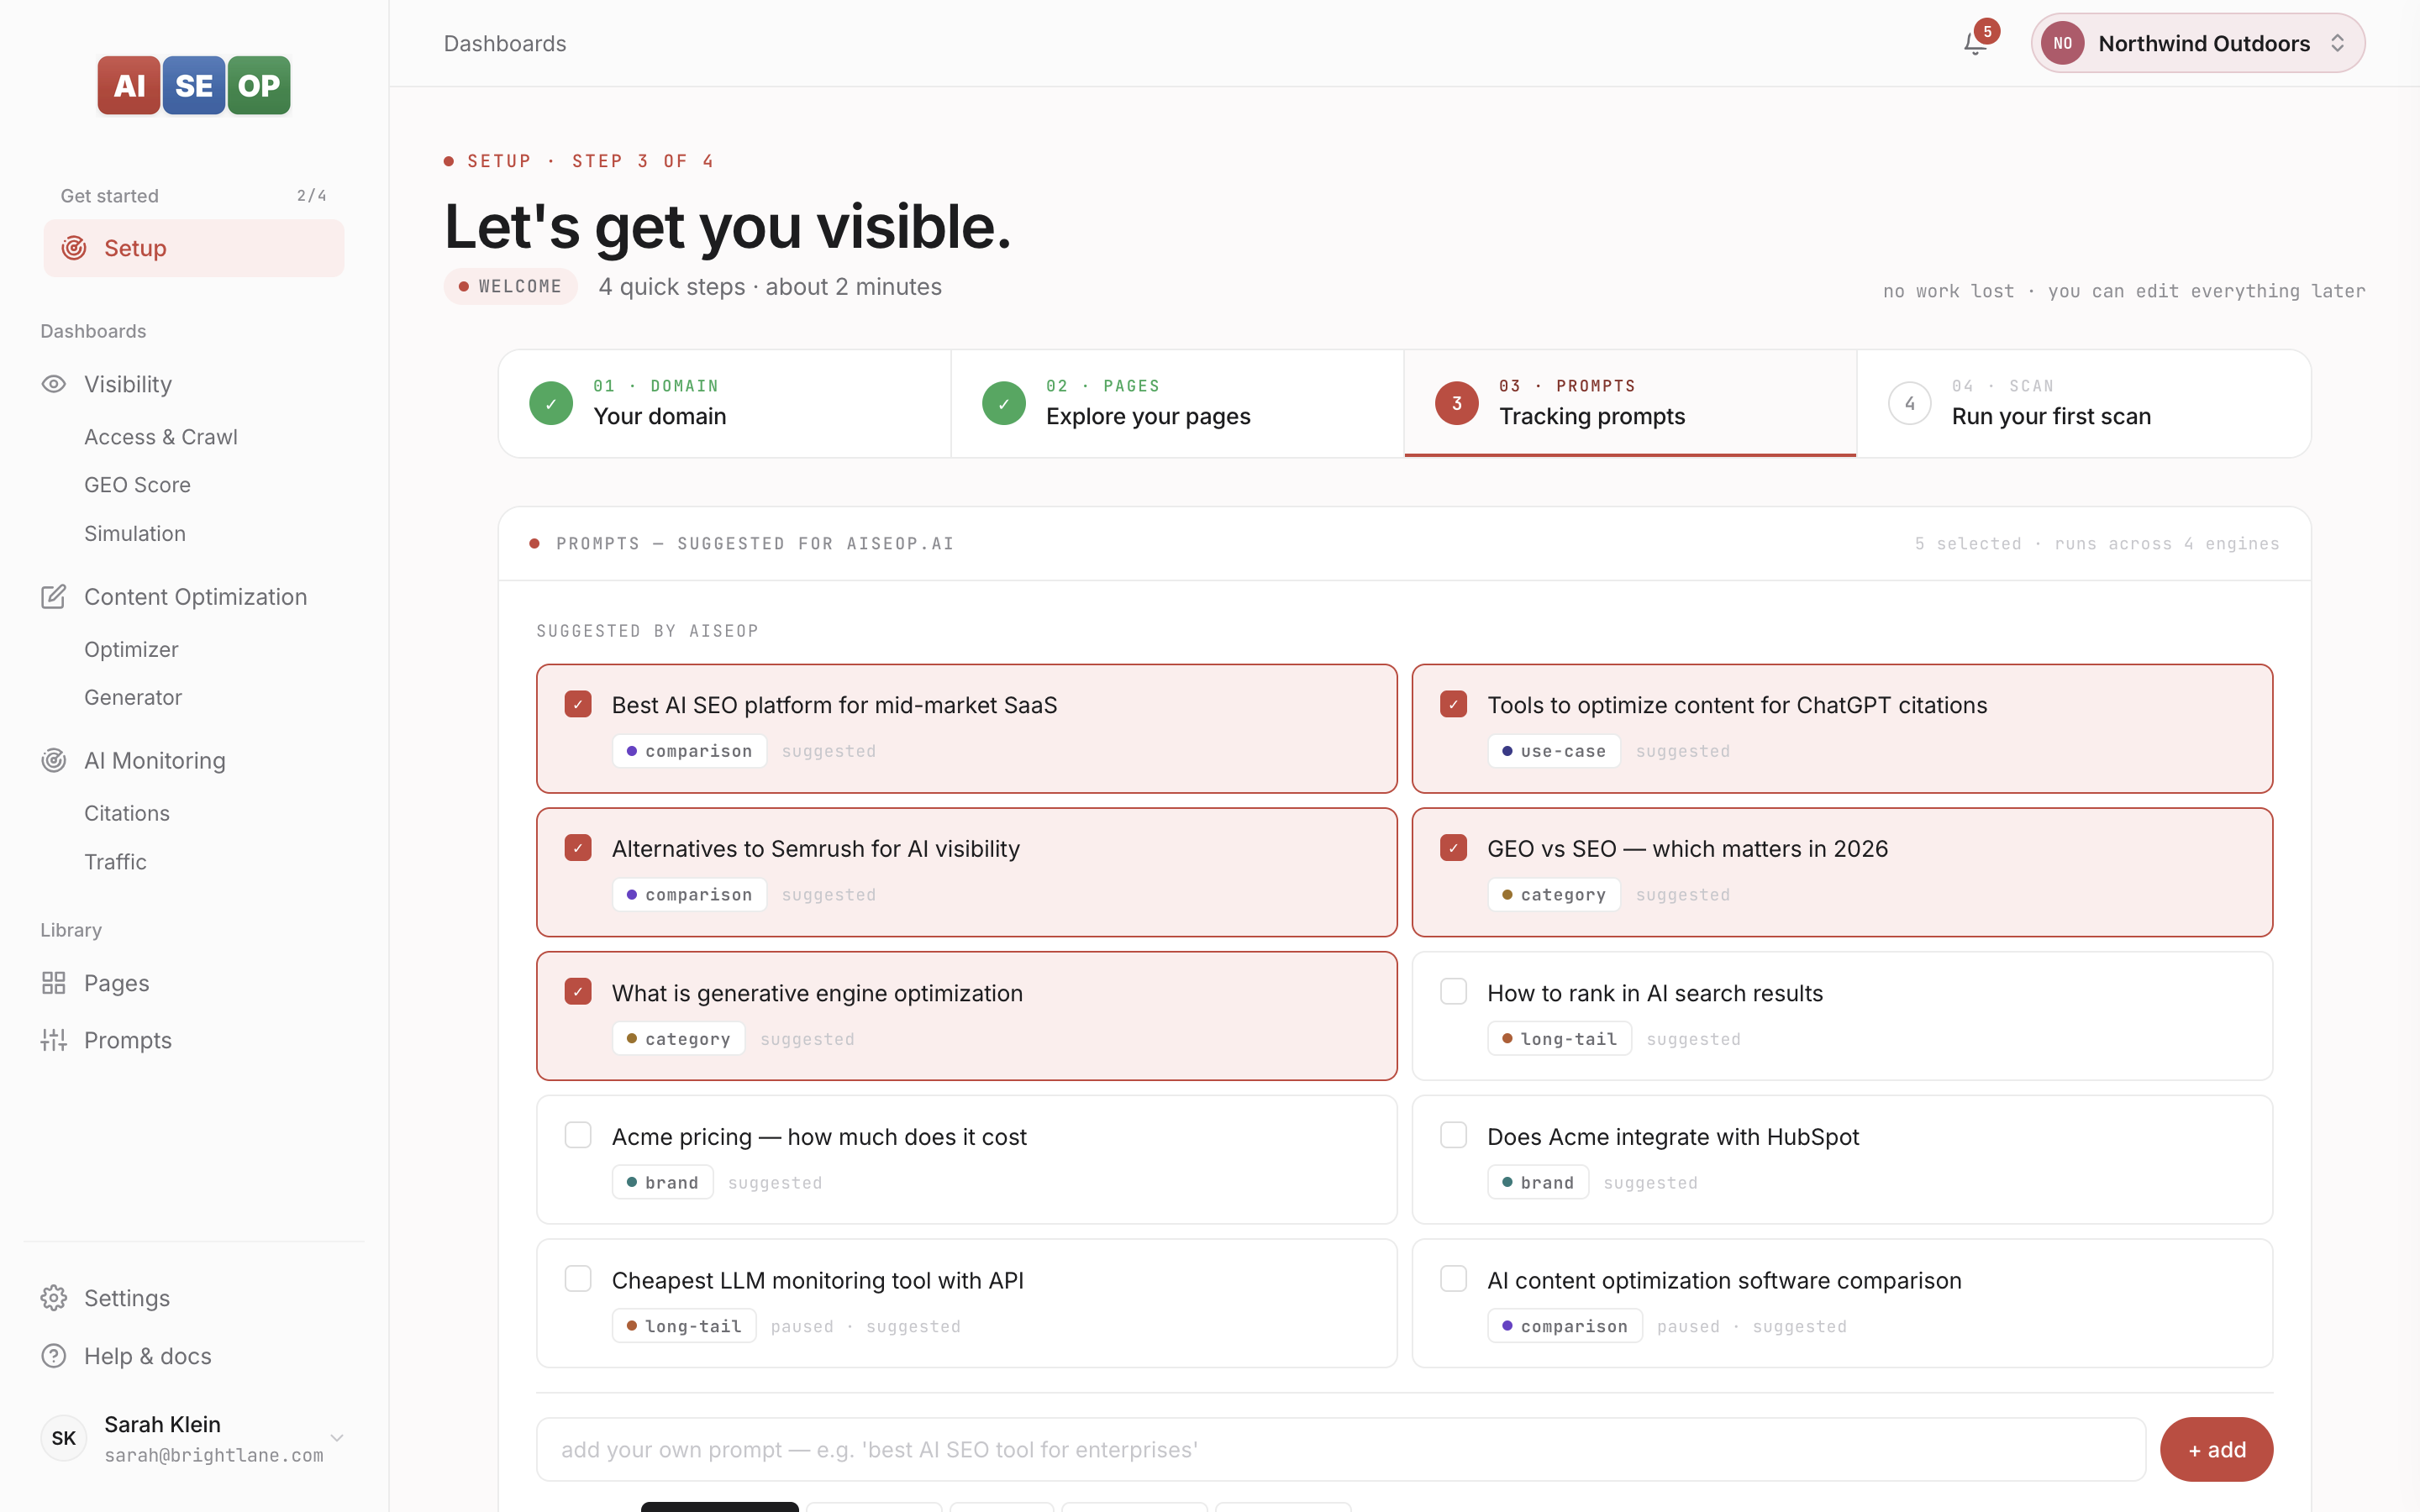This screenshot has width=2420, height=1512.
Task: Click the Dashboards breadcrumb
Action: [x=505, y=43]
